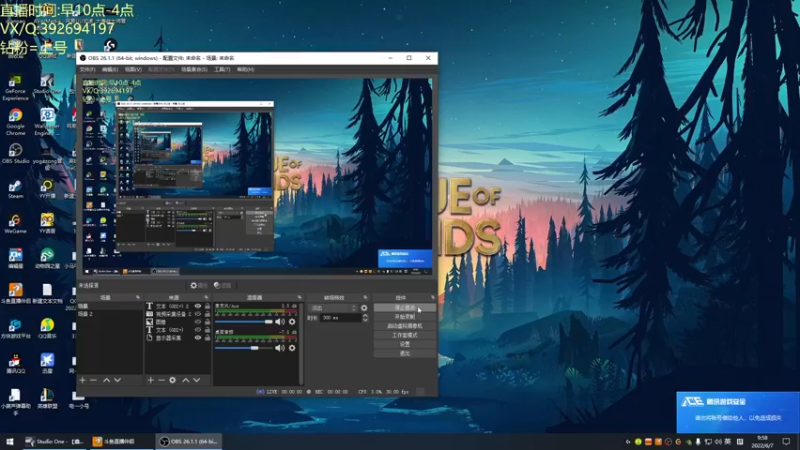Open source properties gear below source list
Screen dimensions: 800x450
(172, 380)
